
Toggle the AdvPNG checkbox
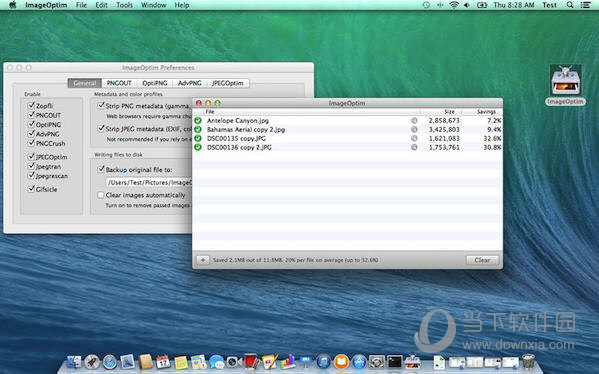coord(31,134)
